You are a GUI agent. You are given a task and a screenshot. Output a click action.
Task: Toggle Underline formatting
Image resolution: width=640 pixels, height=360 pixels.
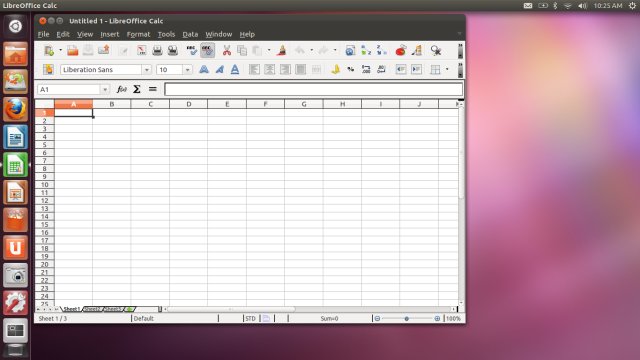(235, 69)
